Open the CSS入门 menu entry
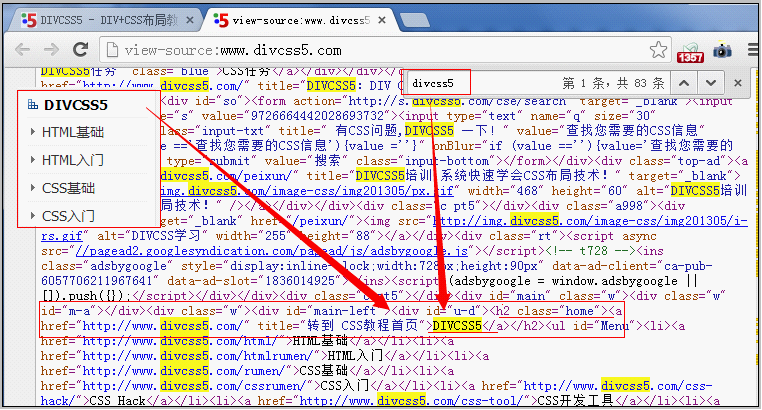The width and height of the screenshot is (762, 410). 69,215
